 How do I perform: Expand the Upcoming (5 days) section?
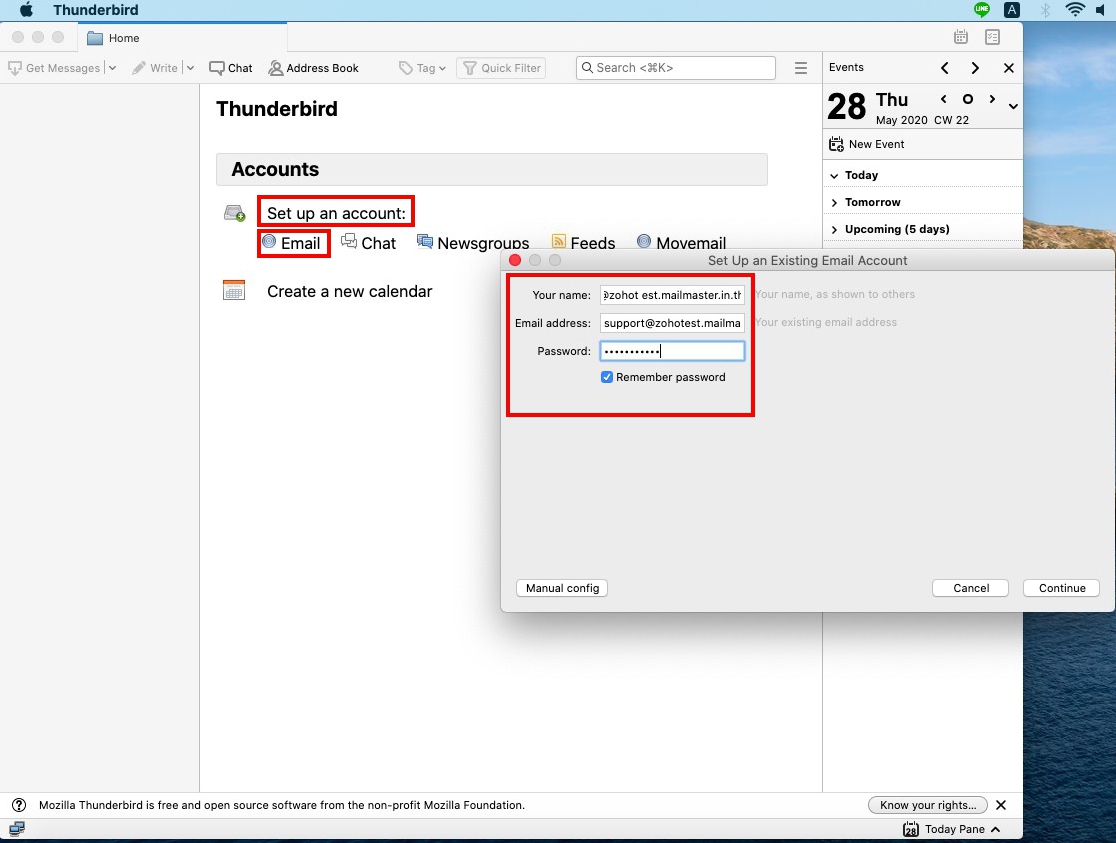tap(834, 229)
